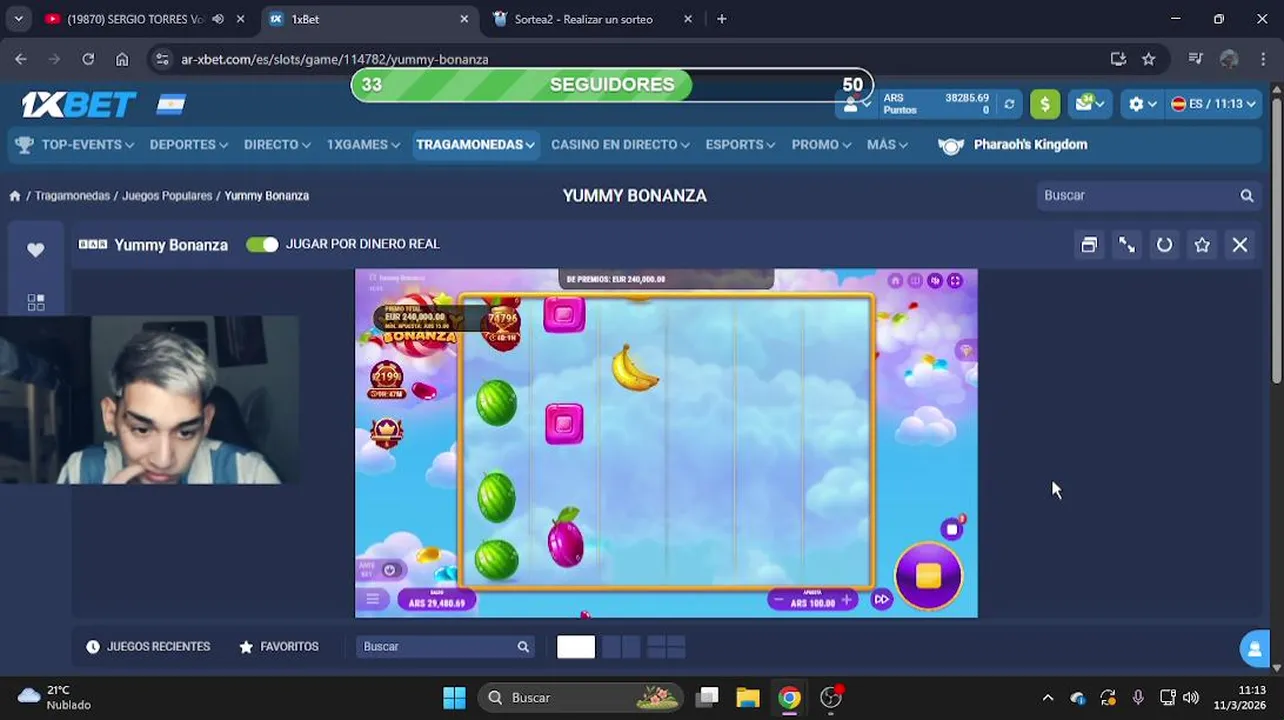Go to home via breadcrumb house icon
This screenshot has width=1284, height=720.
coord(15,196)
